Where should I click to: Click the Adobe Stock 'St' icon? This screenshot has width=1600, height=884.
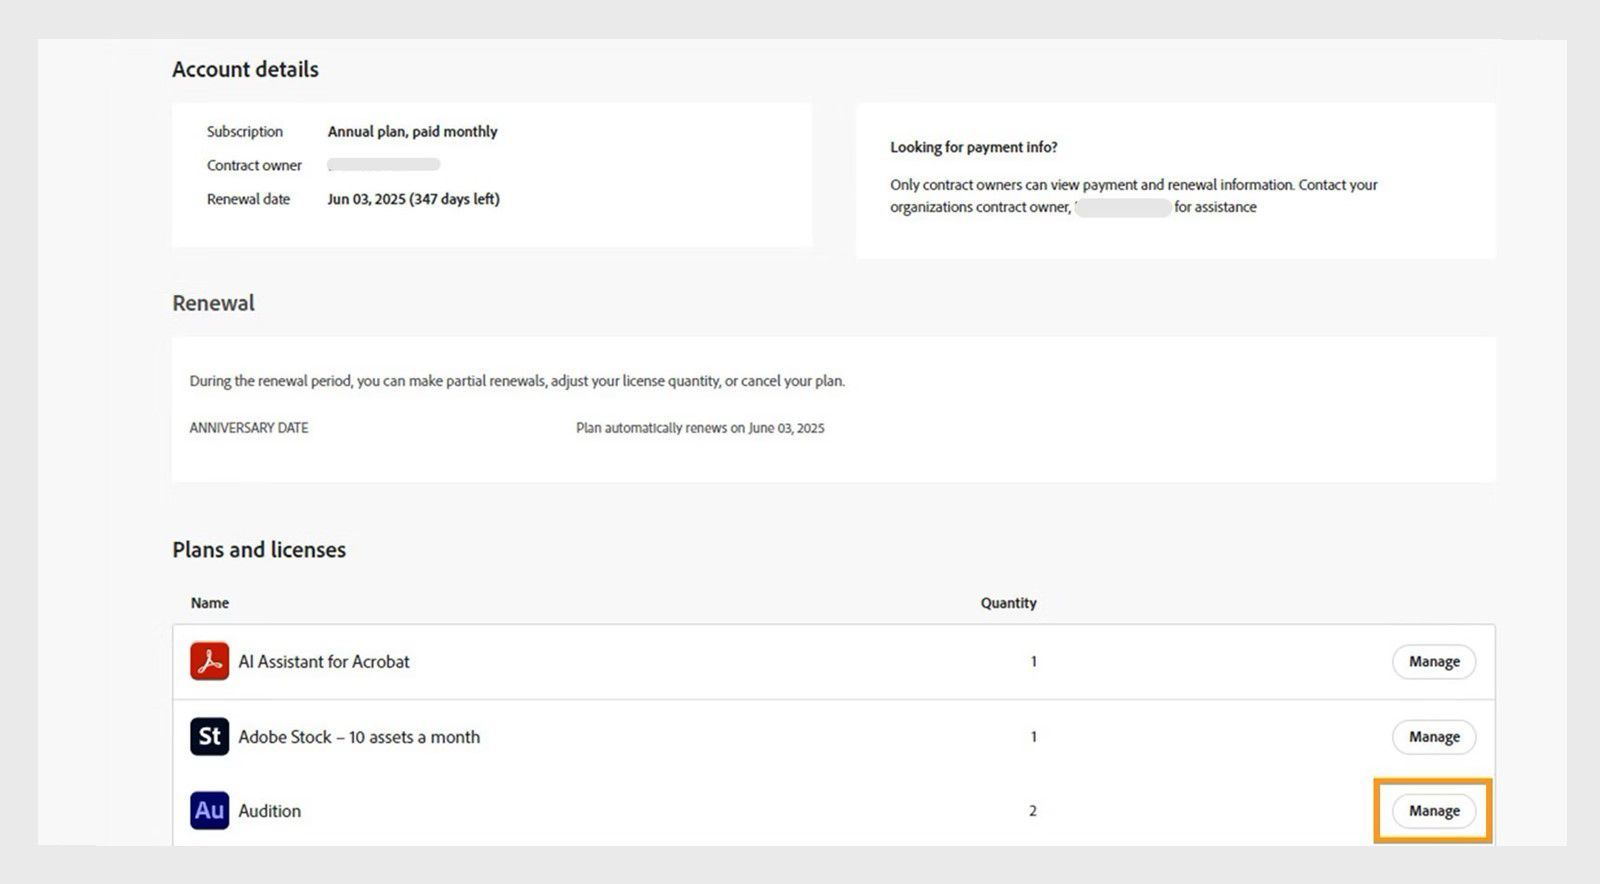[x=209, y=737]
